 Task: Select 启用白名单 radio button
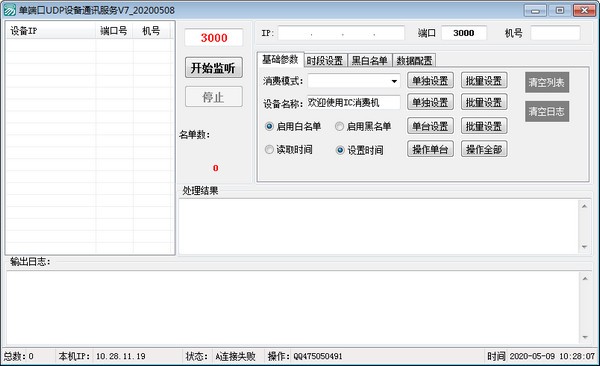tap(269, 126)
